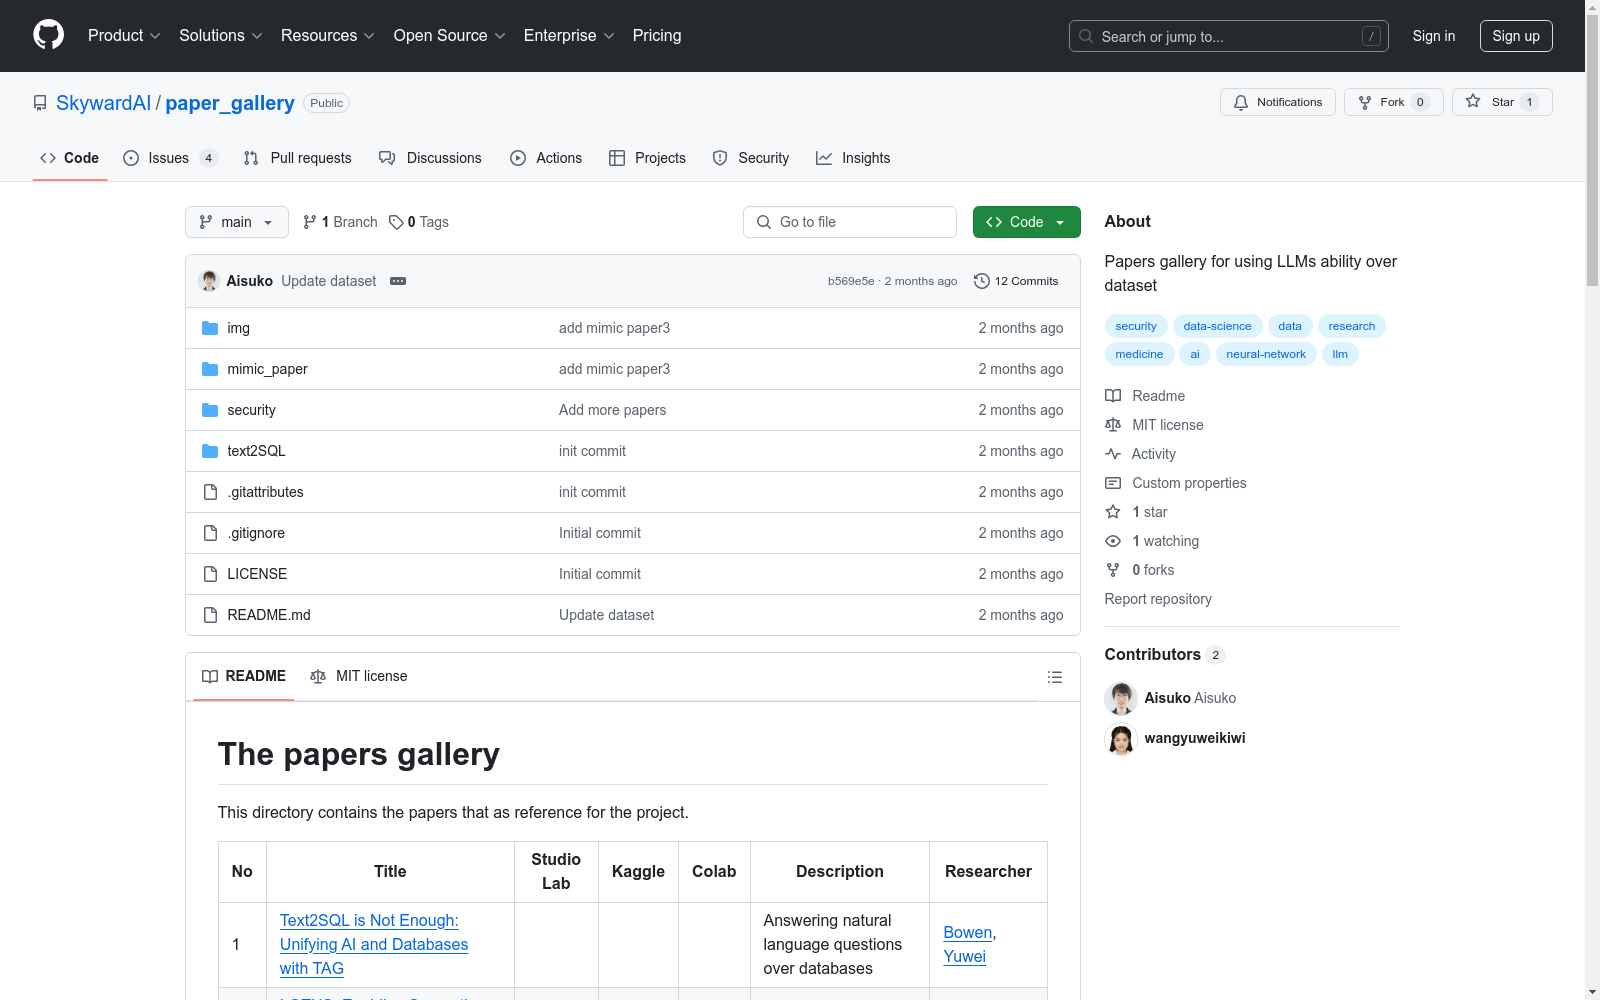Click the Yuwei researcher link

pos(965,956)
